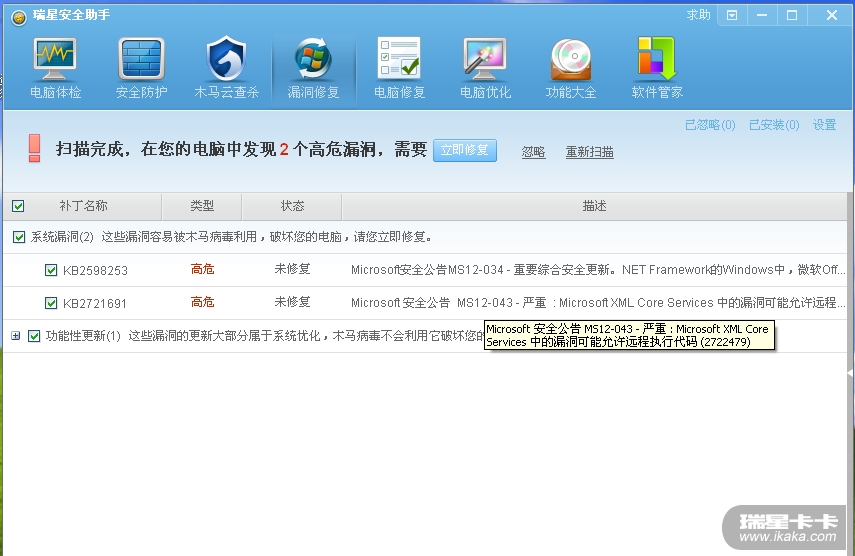
Task: Click the side panel collapse arrow at right edge
Action: coord(850,373)
